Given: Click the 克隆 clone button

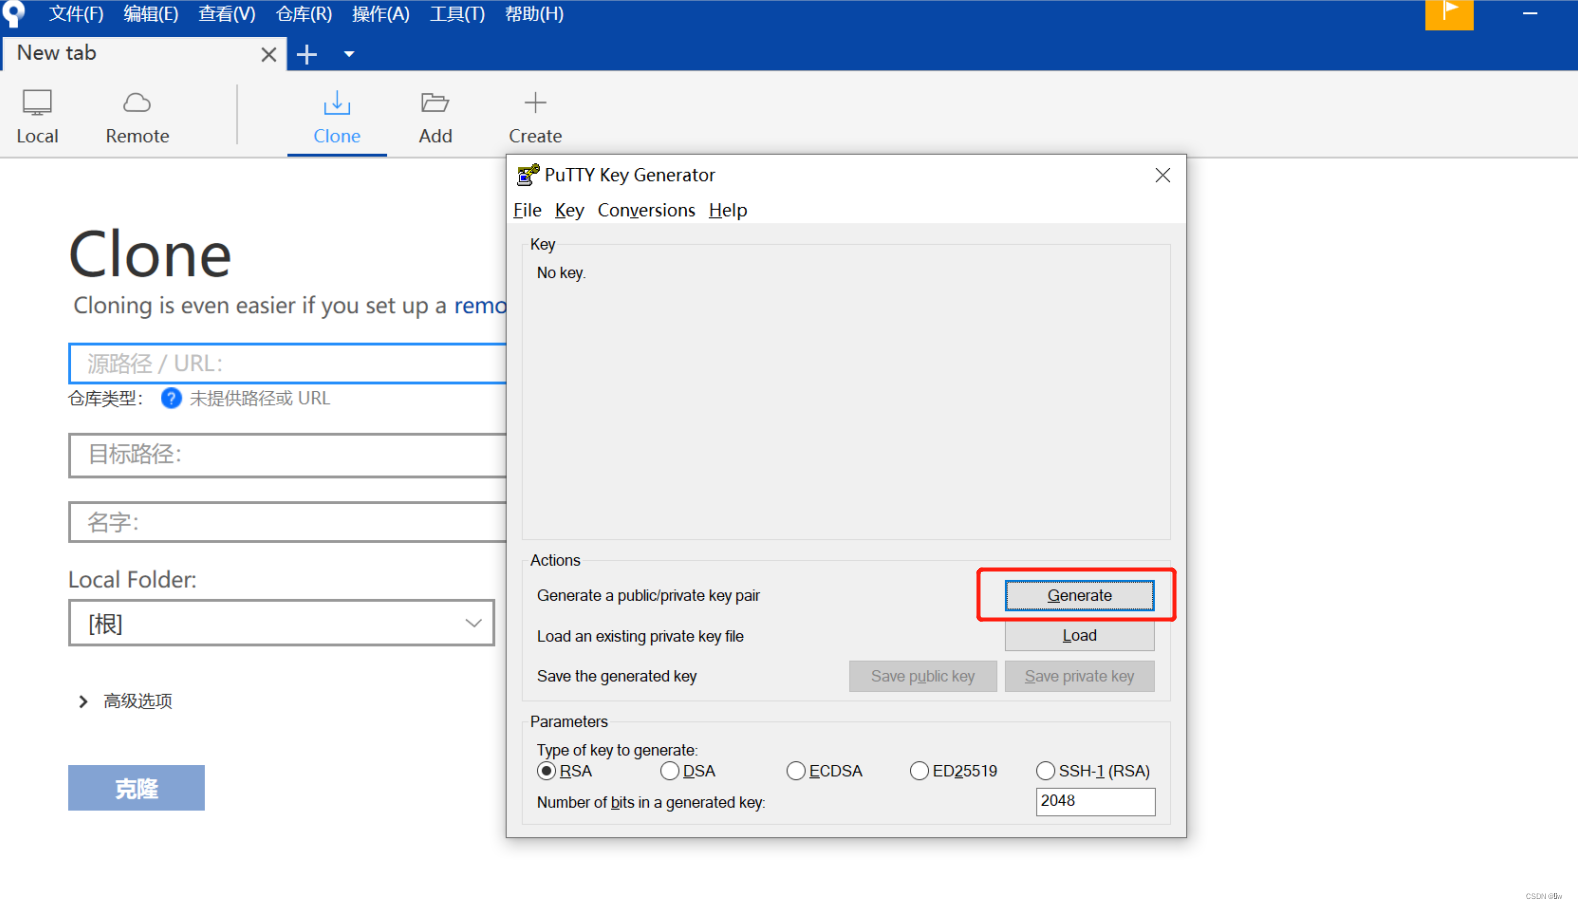Looking at the screenshot, I should pos(136,788).
